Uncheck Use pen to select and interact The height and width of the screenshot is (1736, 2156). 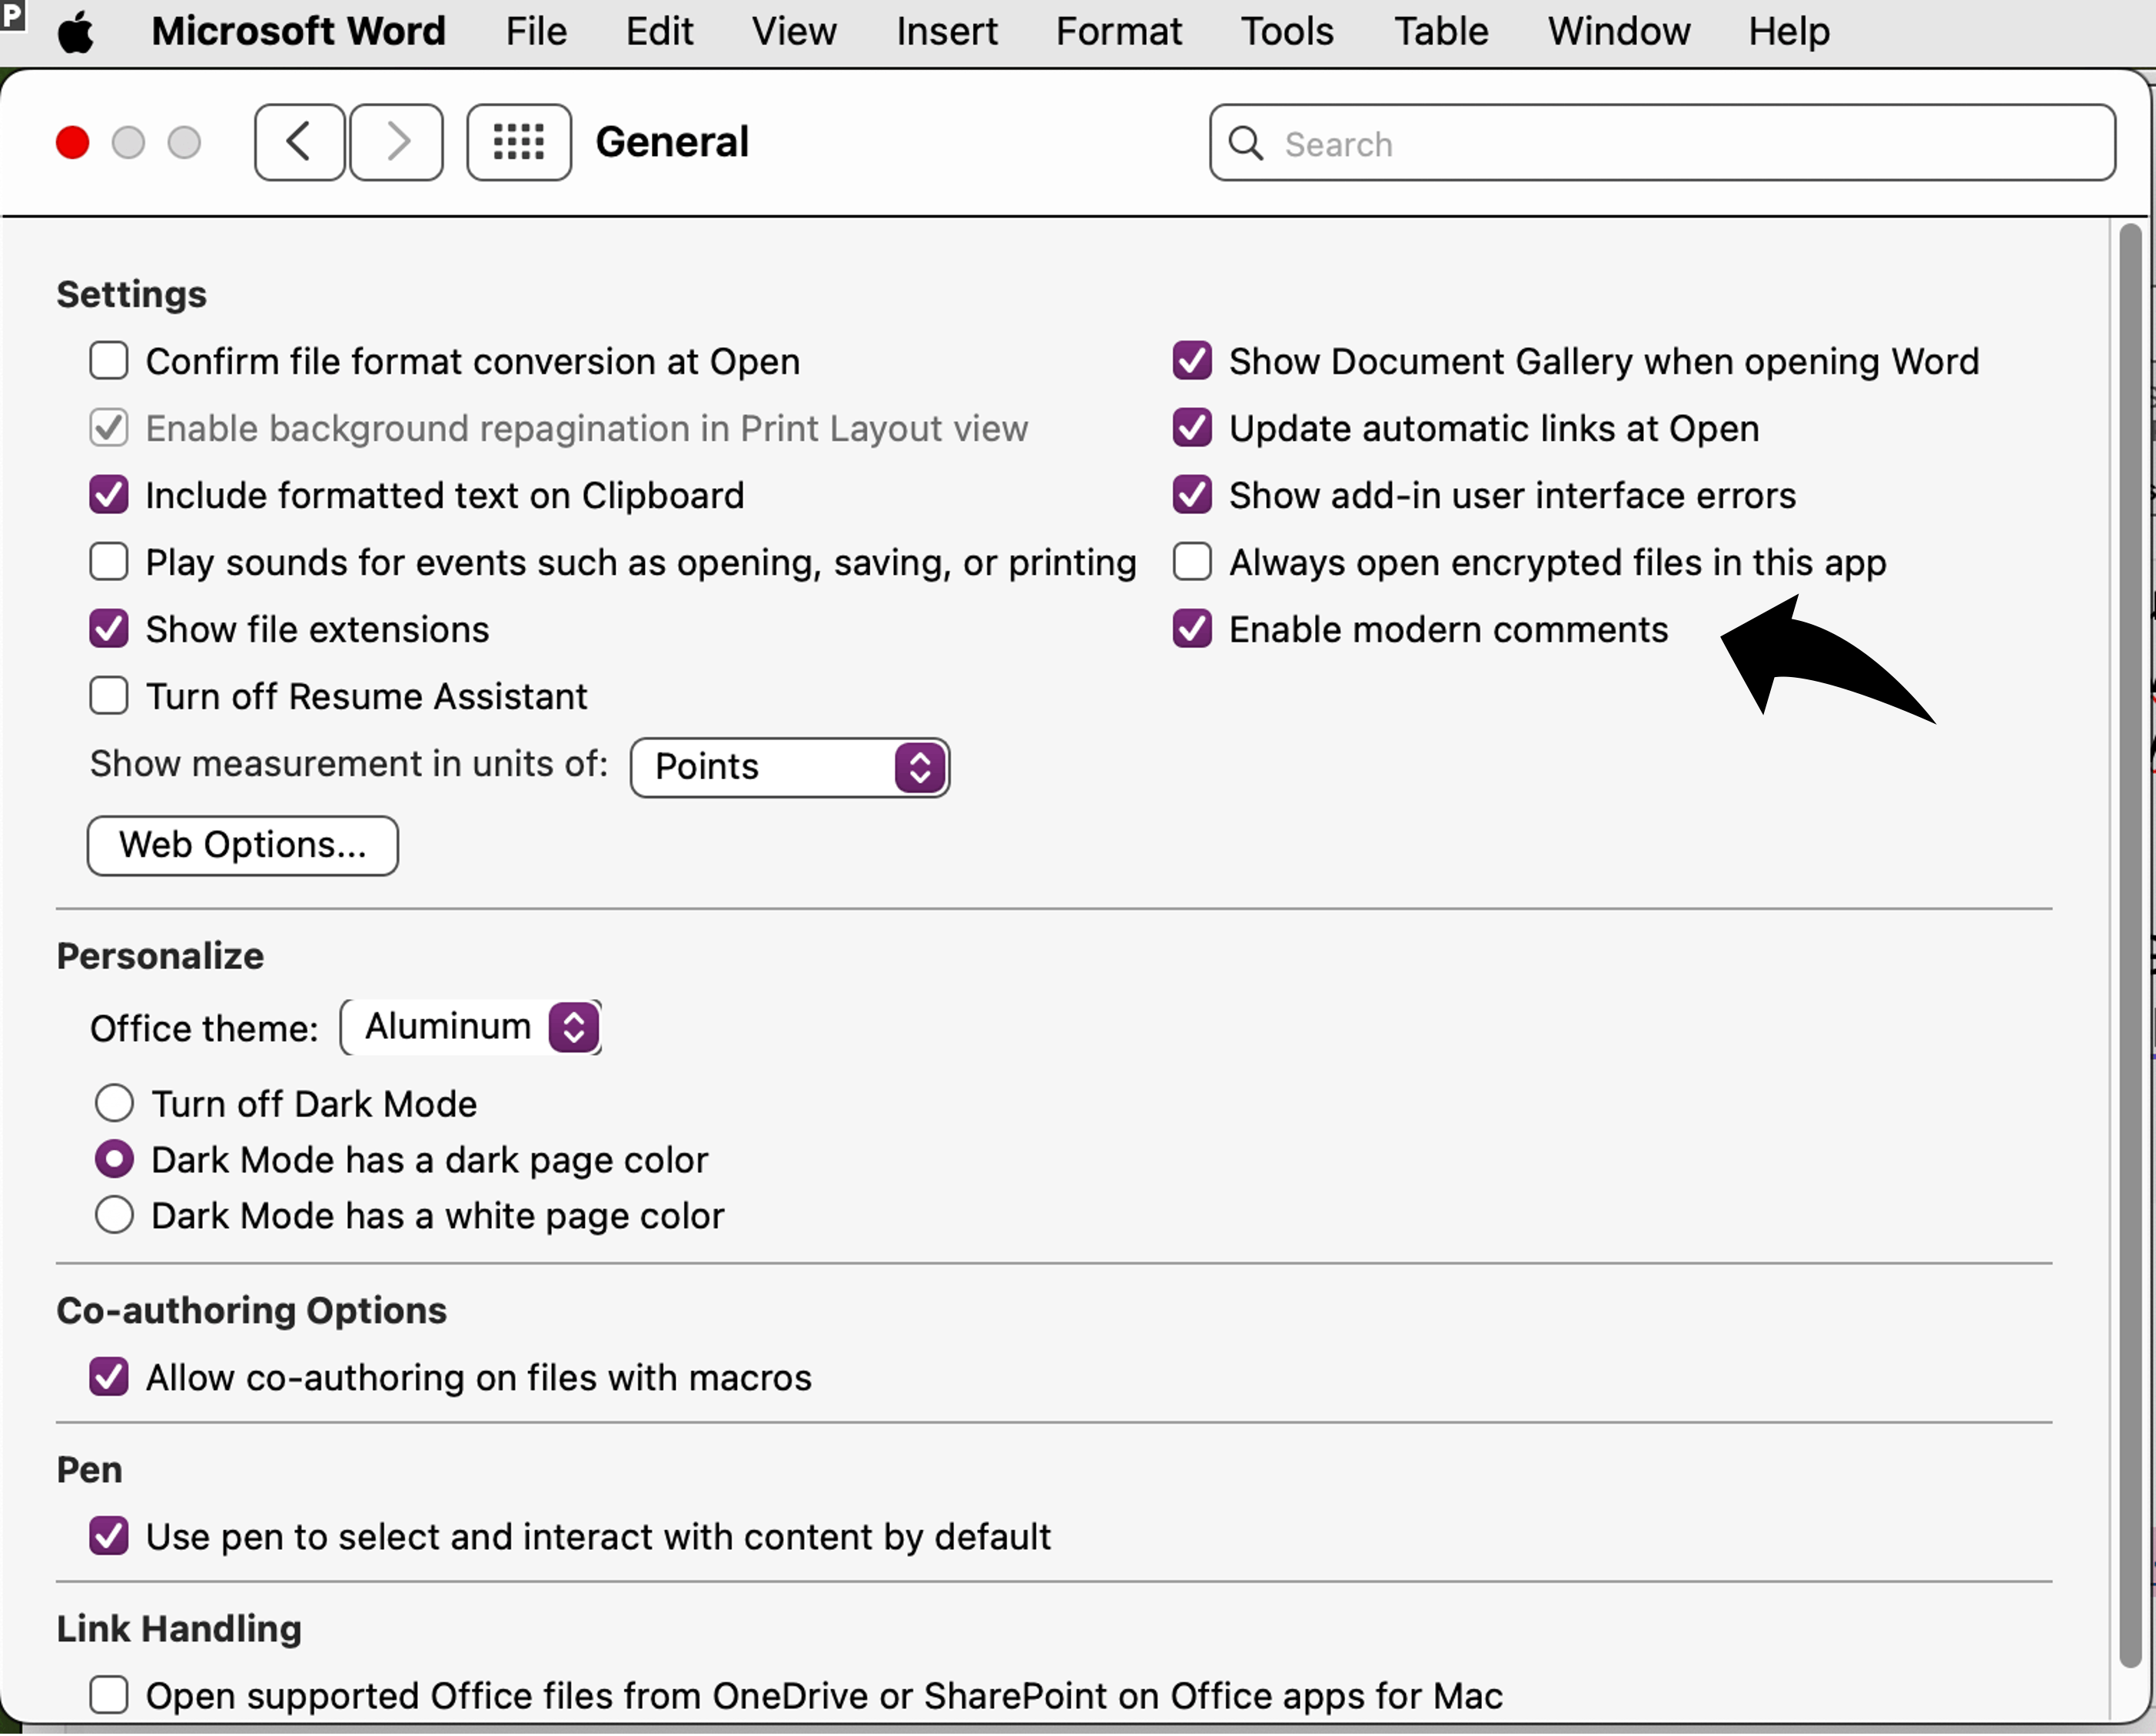pos(109,1536)
